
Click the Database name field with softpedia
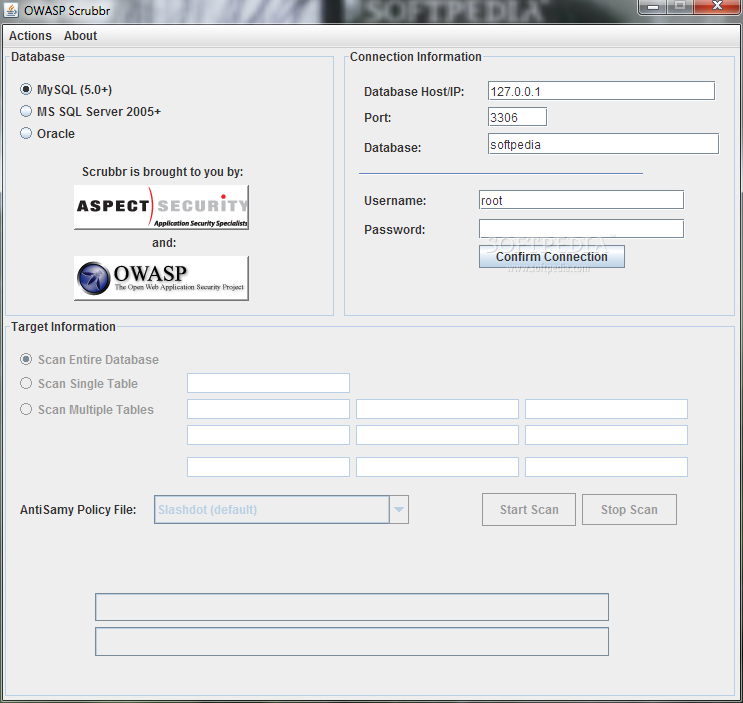[603, 144]
